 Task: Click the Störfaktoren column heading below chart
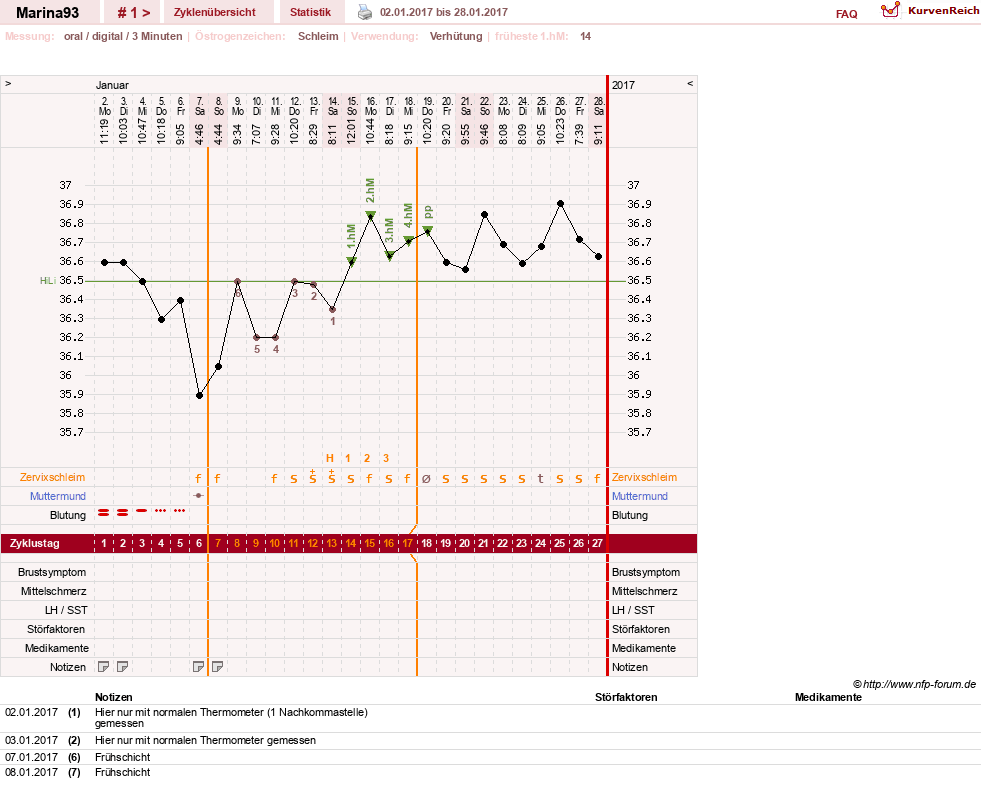pyautogui.click(x=626, y=697)
